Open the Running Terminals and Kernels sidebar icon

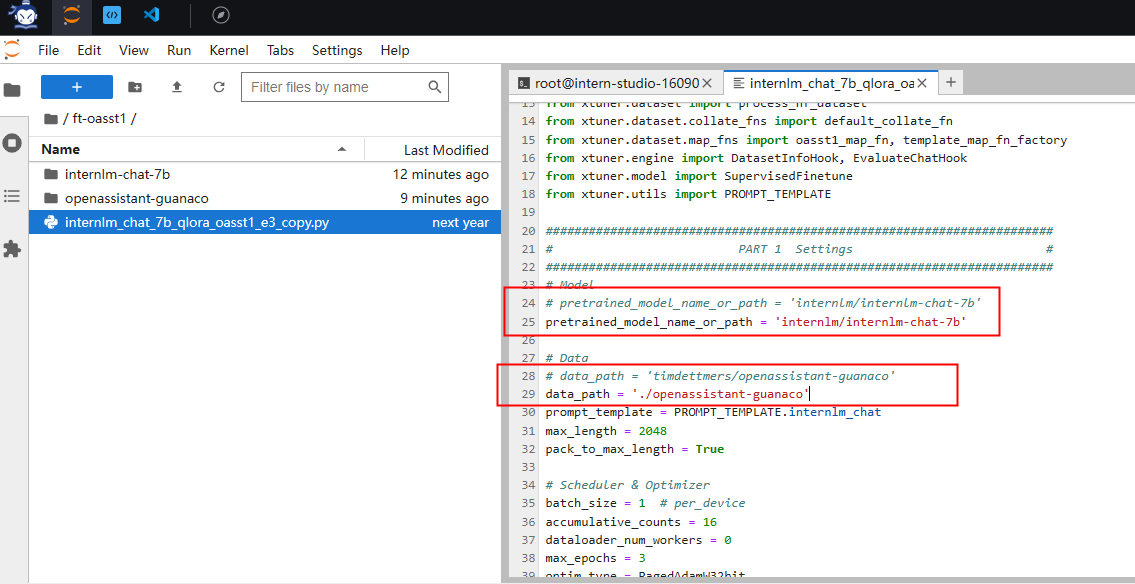[x=12, y=143]
